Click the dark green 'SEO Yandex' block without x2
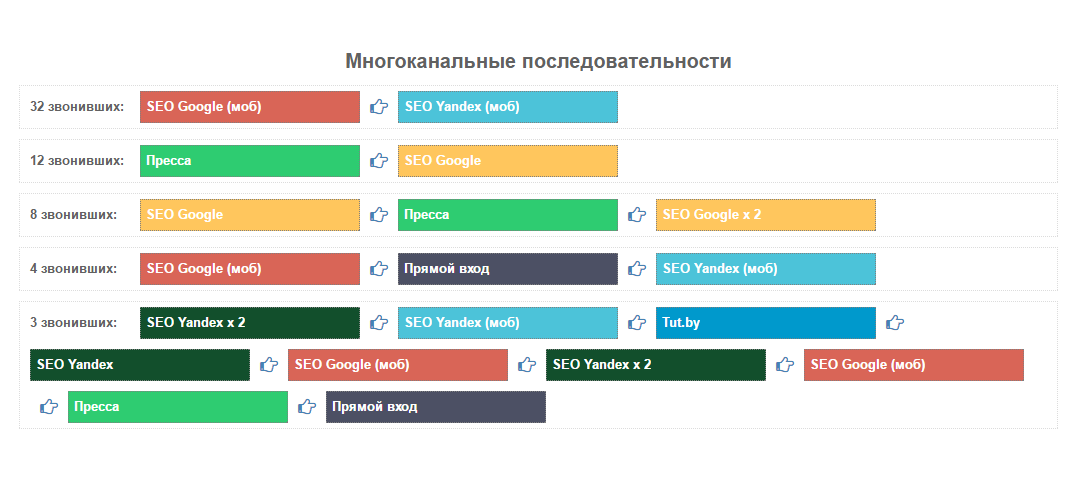Screen dimensions: 1075x477 click(139, 365)
